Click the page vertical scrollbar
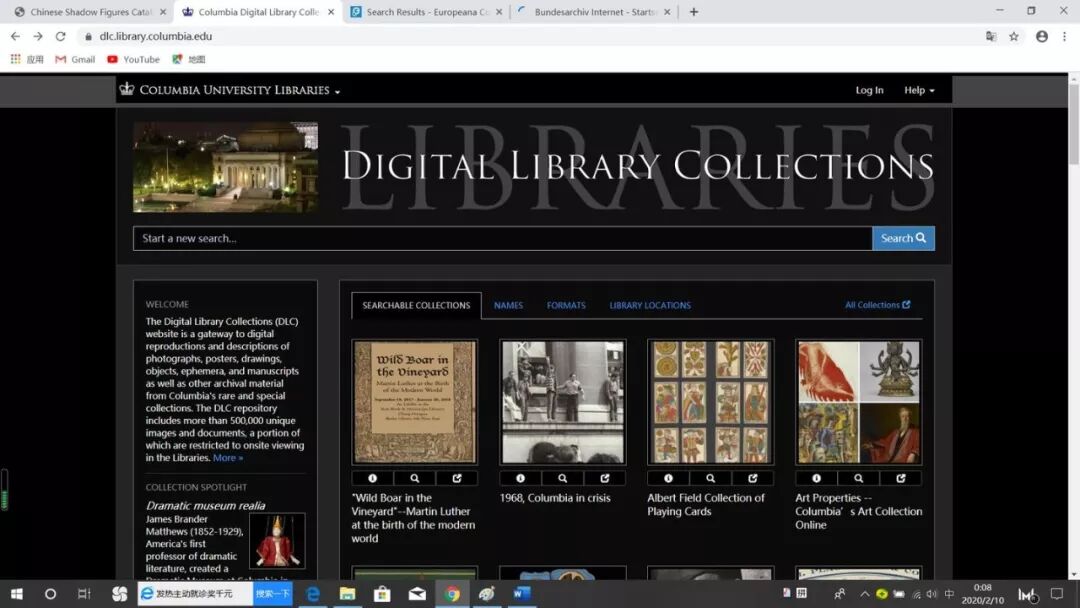 click(1073, 124)
